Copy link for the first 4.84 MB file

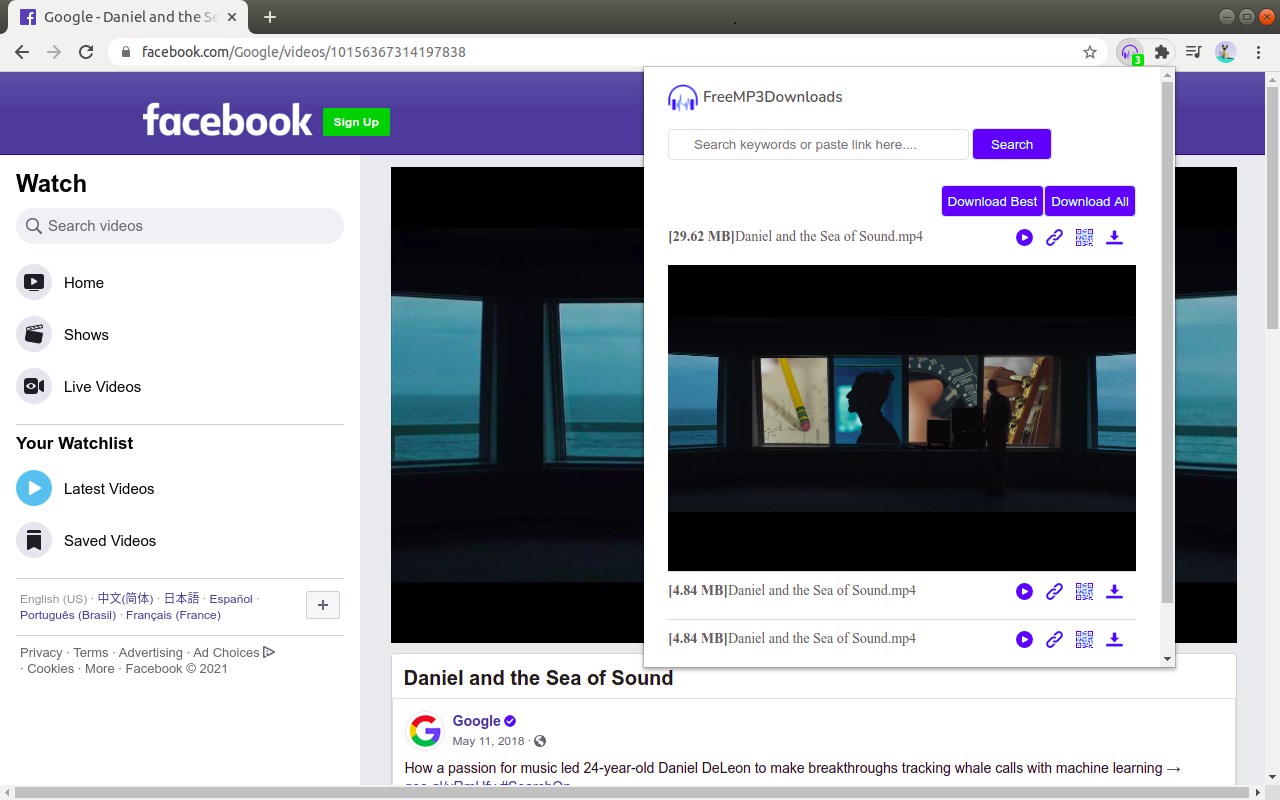[1054, 592]
